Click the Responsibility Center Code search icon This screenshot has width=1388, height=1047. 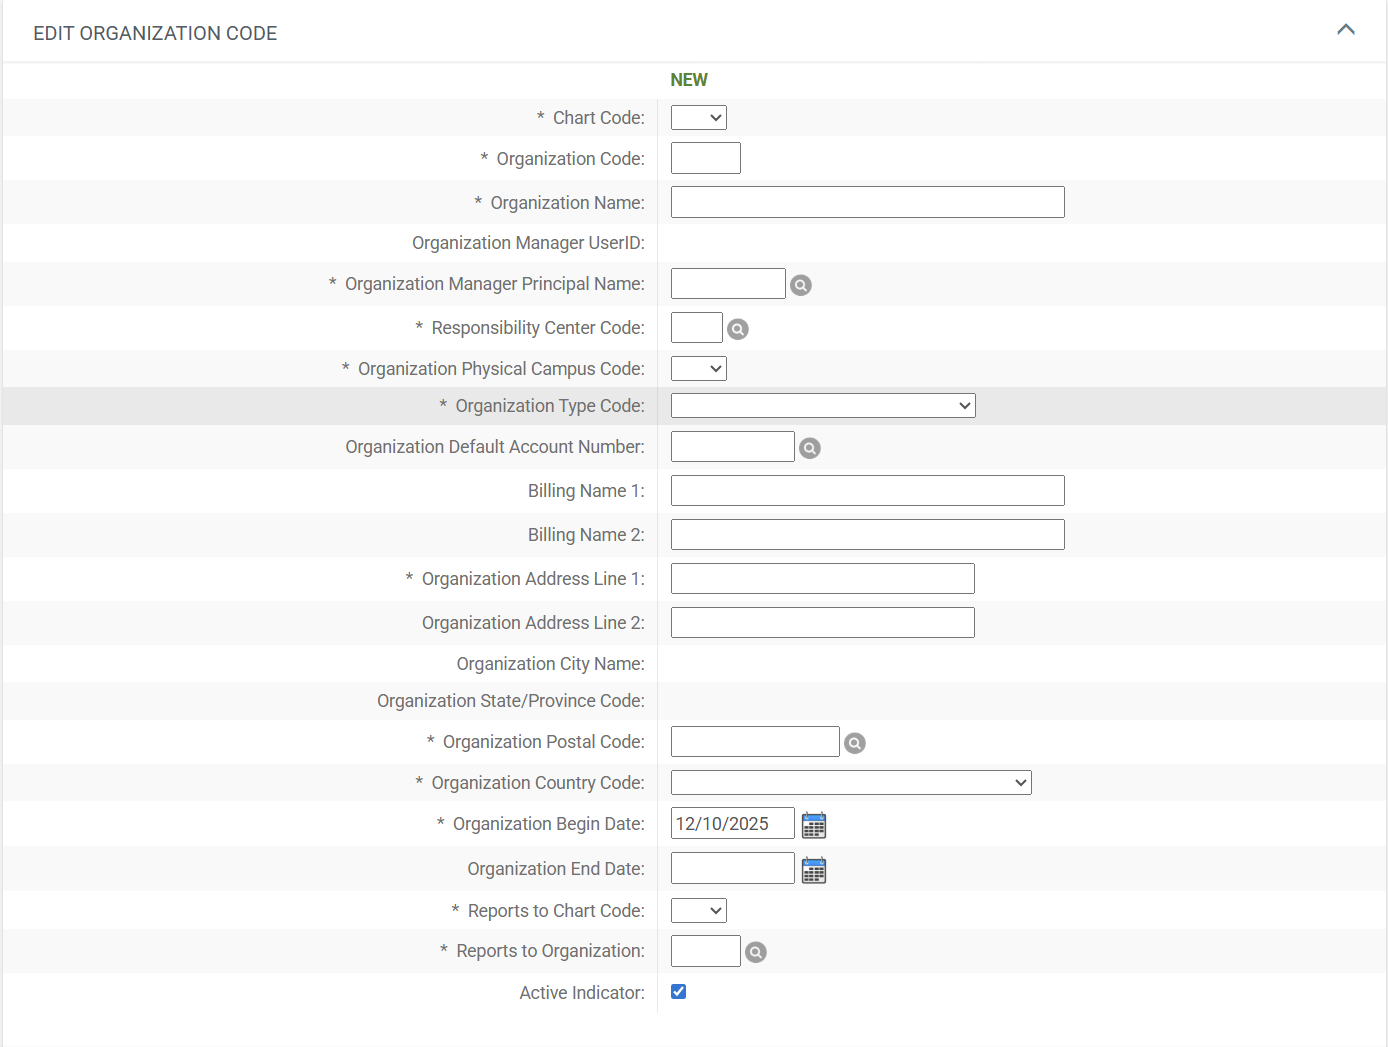point(738,329)
